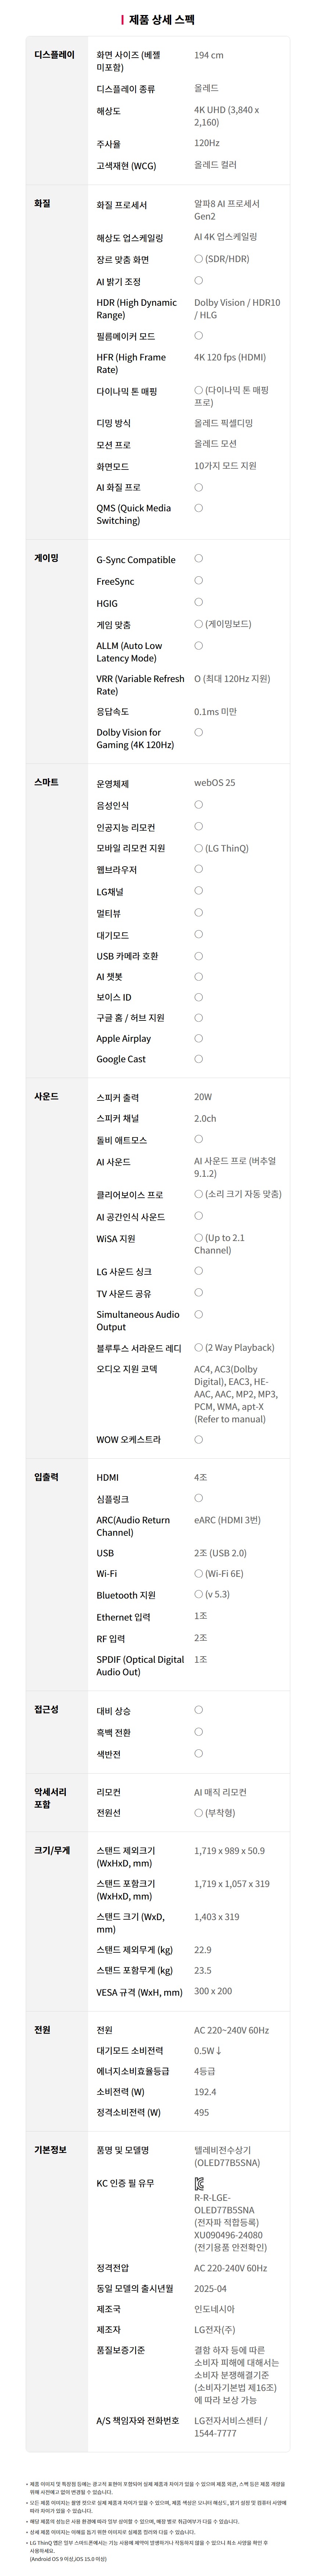The width and height of the screenshot is (316, 2576).
Task: Click the circle mark beside 흑백 전환
Action: (x=198, y=1732)
